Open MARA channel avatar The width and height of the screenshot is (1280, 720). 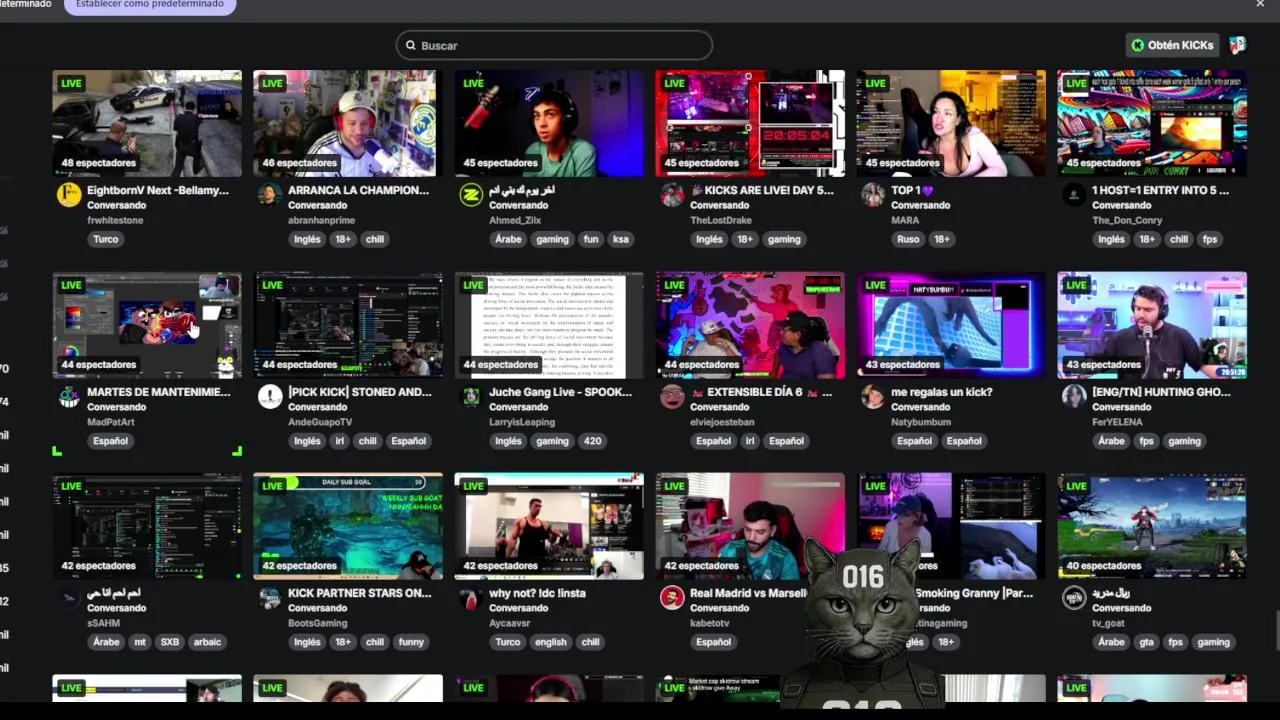[x=873, y=195]
